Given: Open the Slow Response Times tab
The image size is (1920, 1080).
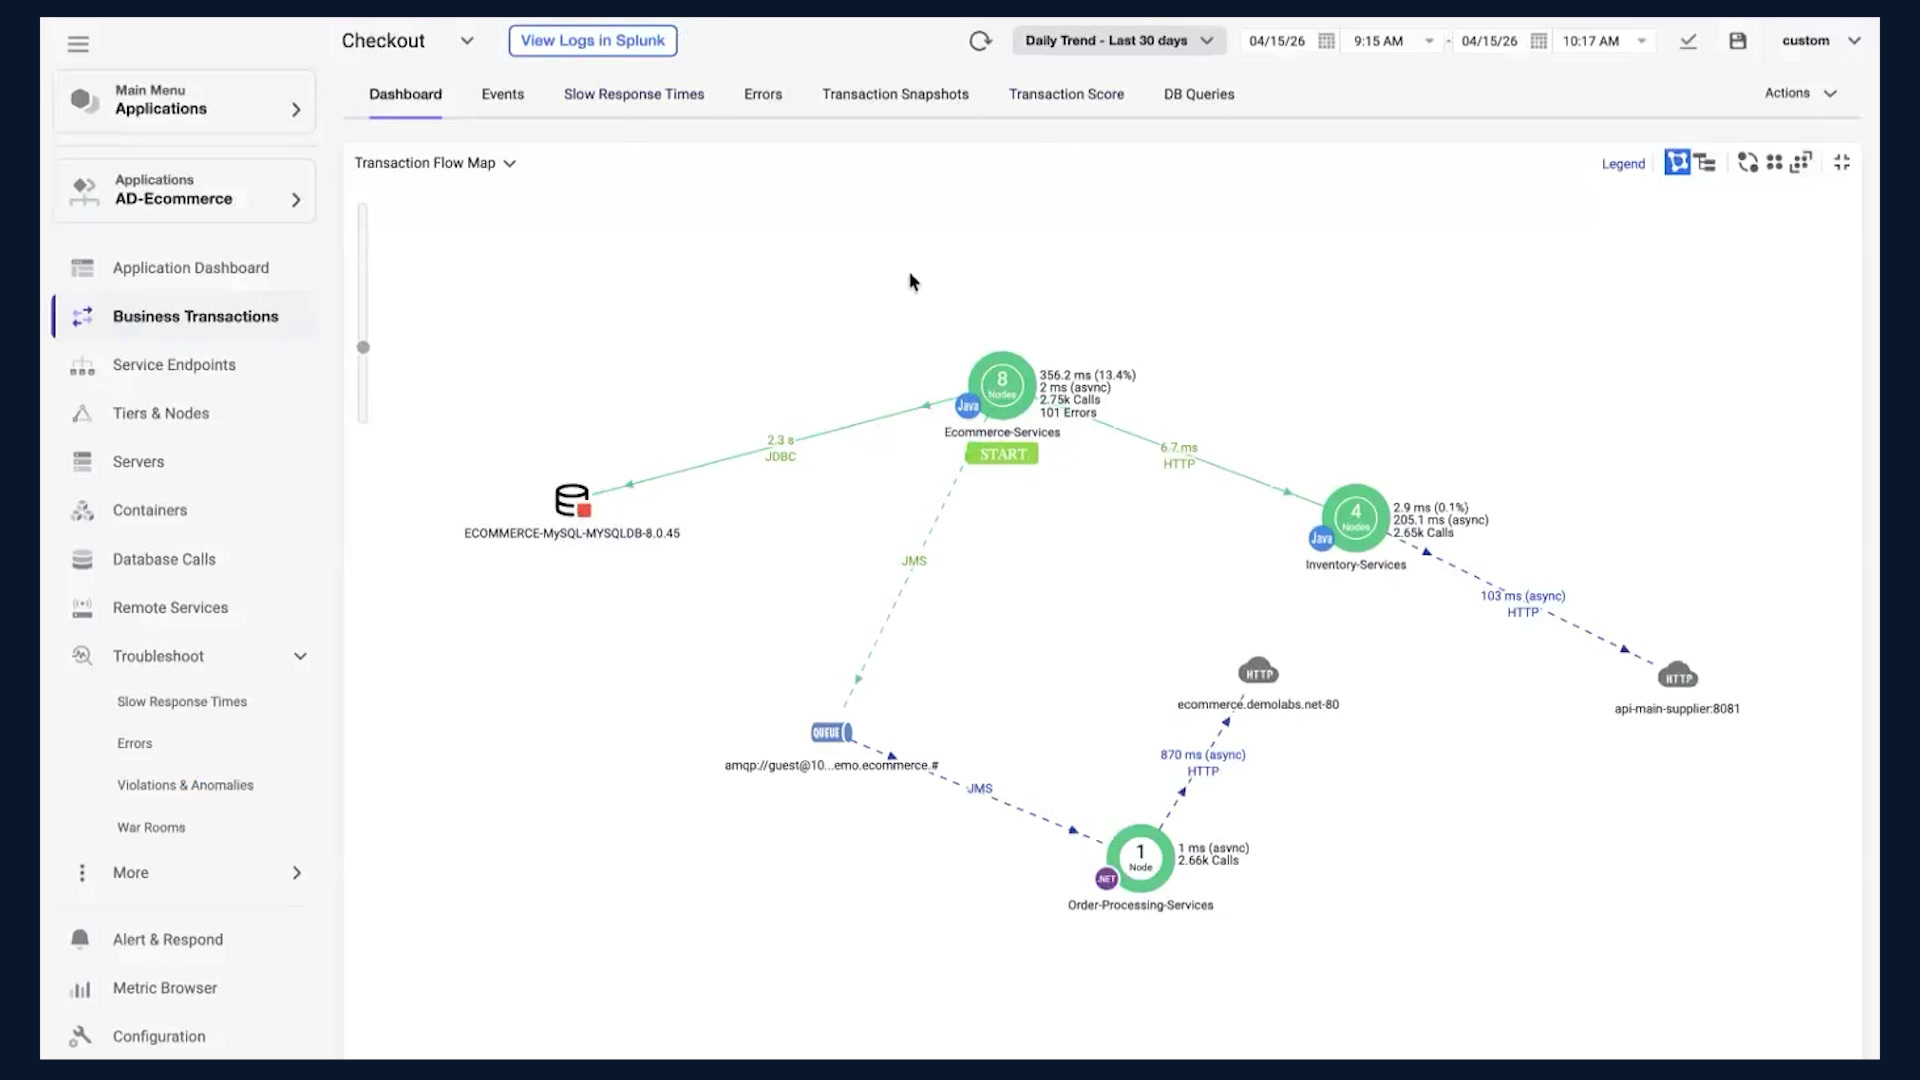Looking at the screenshot, I should [634, 94].
